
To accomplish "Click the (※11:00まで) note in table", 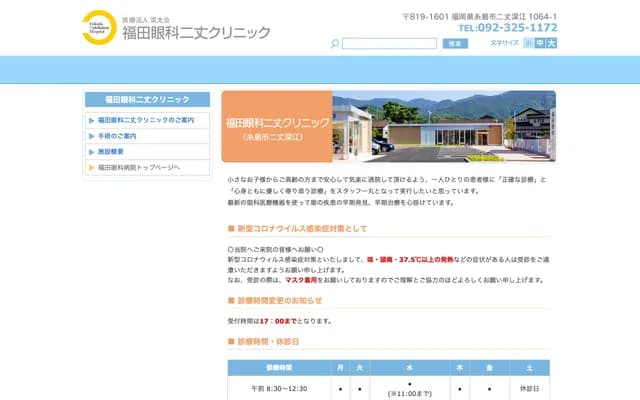I will tap(410, 394).
